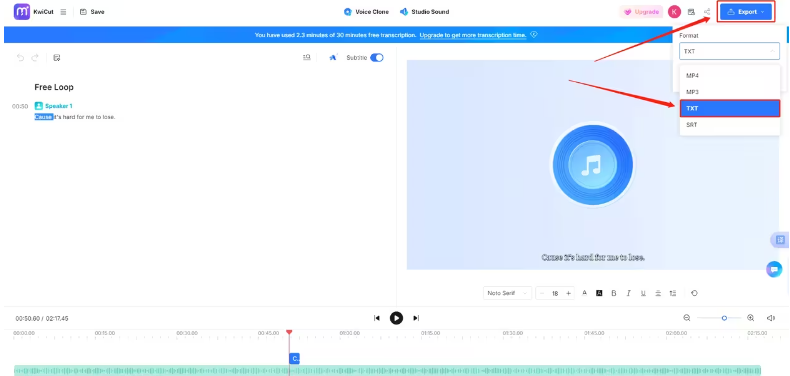This screenshot has height=376, width=790.
Task: Open the Voice Clone tool
Action: coord(366,12)
